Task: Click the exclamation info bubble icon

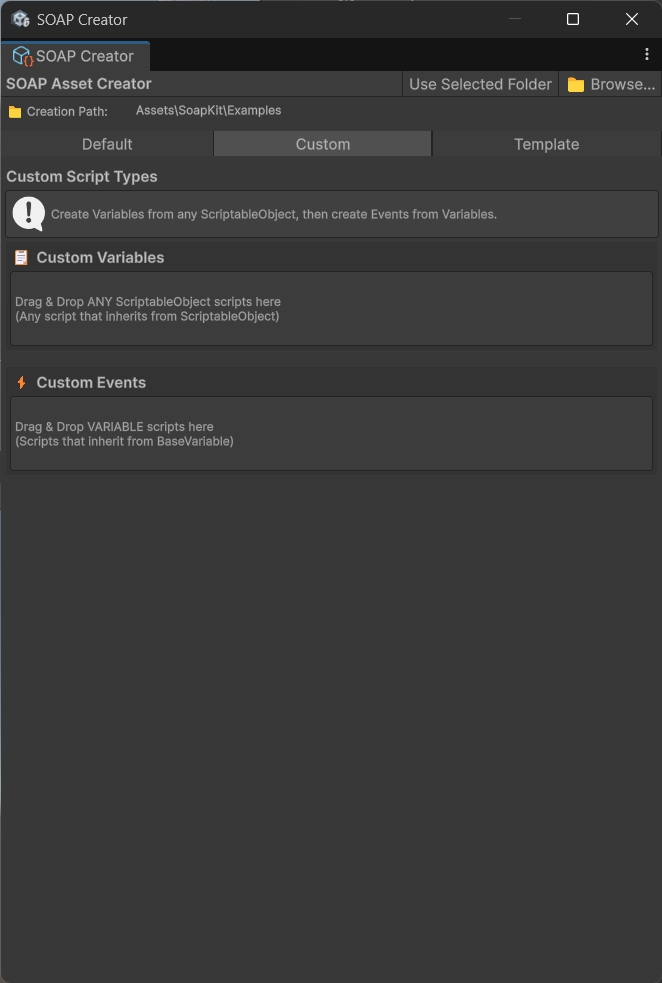Action: (29, 213)
